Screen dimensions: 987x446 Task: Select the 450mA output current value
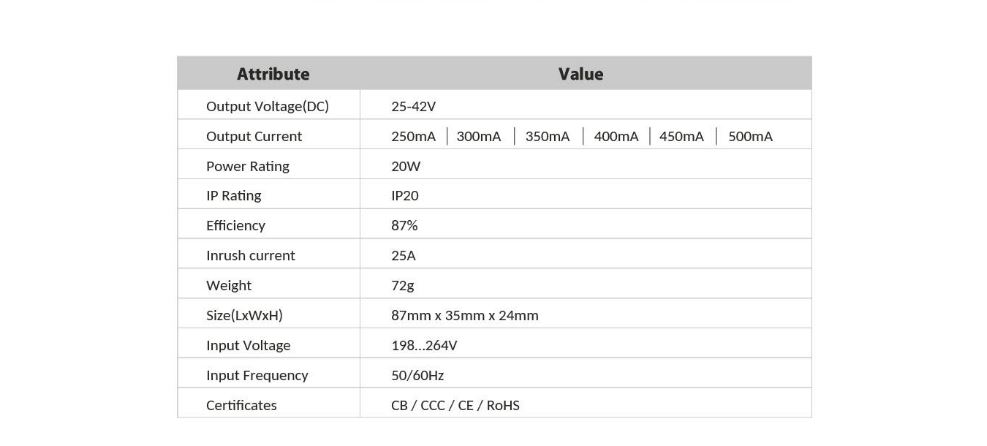(682, 137)
